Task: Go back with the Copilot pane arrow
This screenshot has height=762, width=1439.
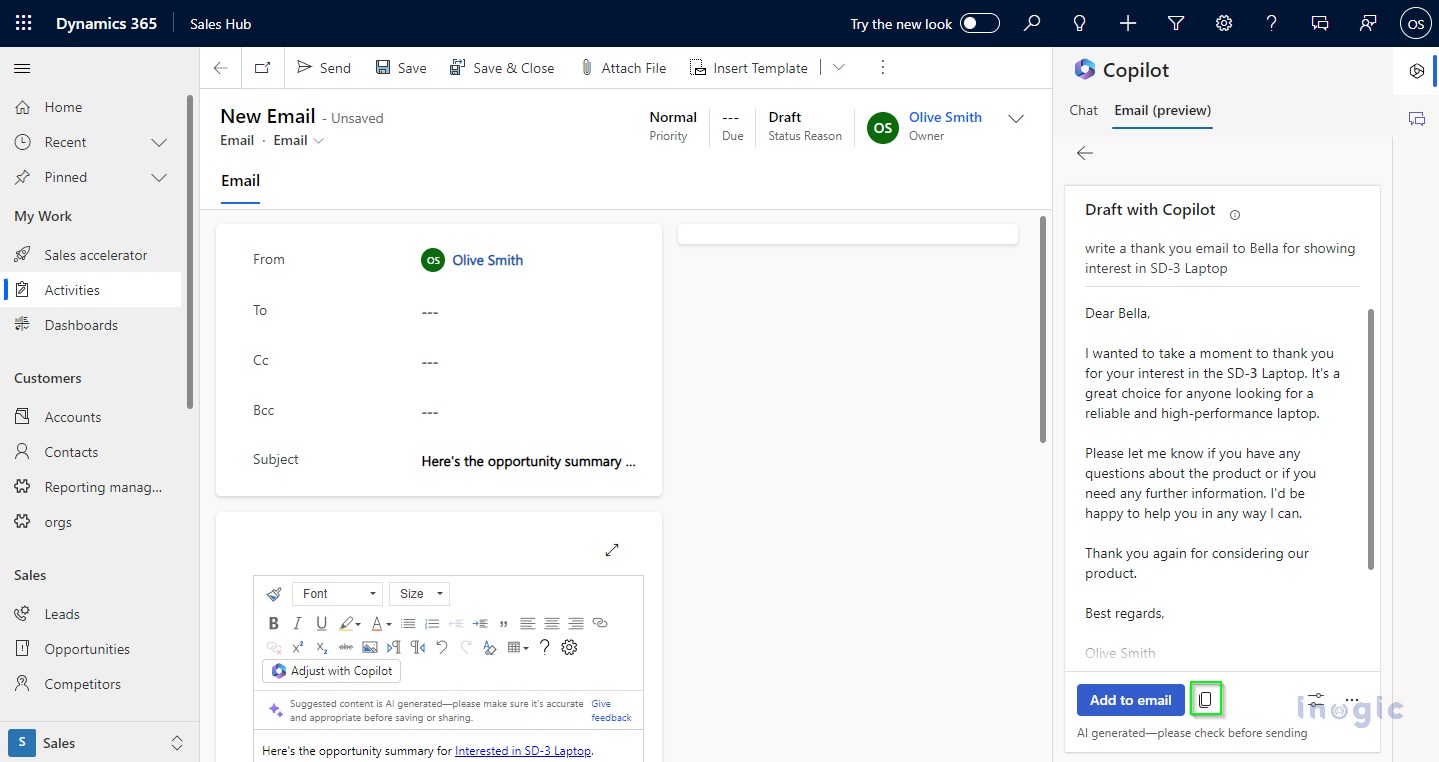Action: [1085, 153]
